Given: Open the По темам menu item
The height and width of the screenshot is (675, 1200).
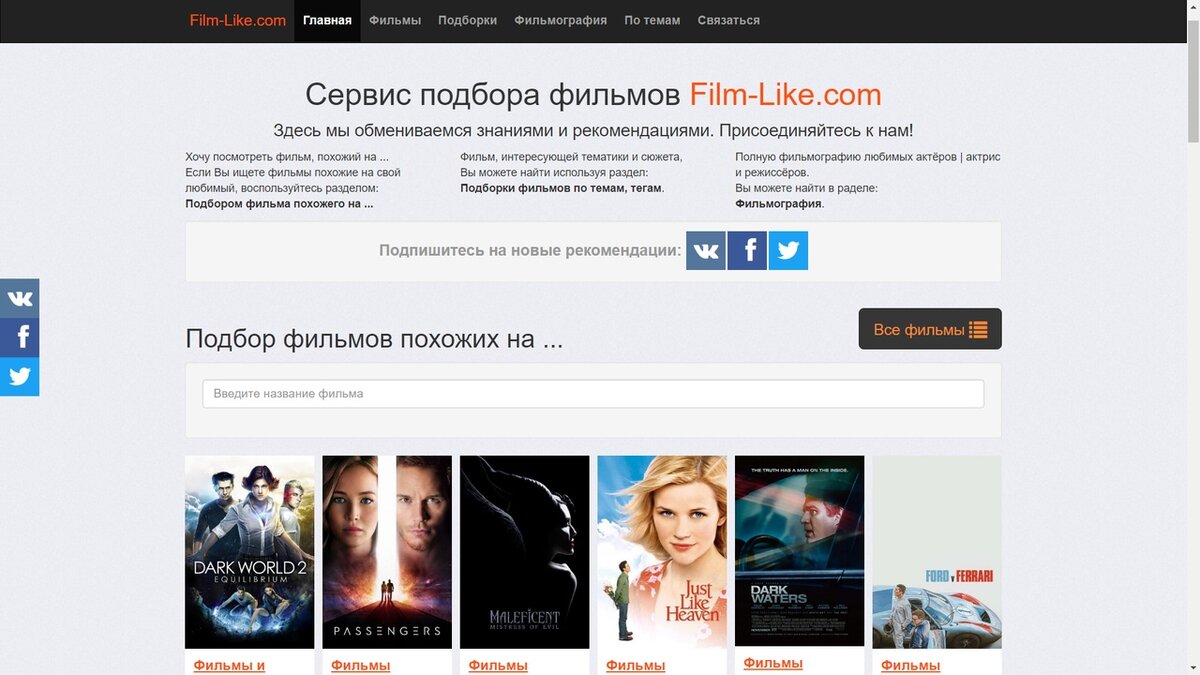Looking at the screenshot, I should (652, 20).
